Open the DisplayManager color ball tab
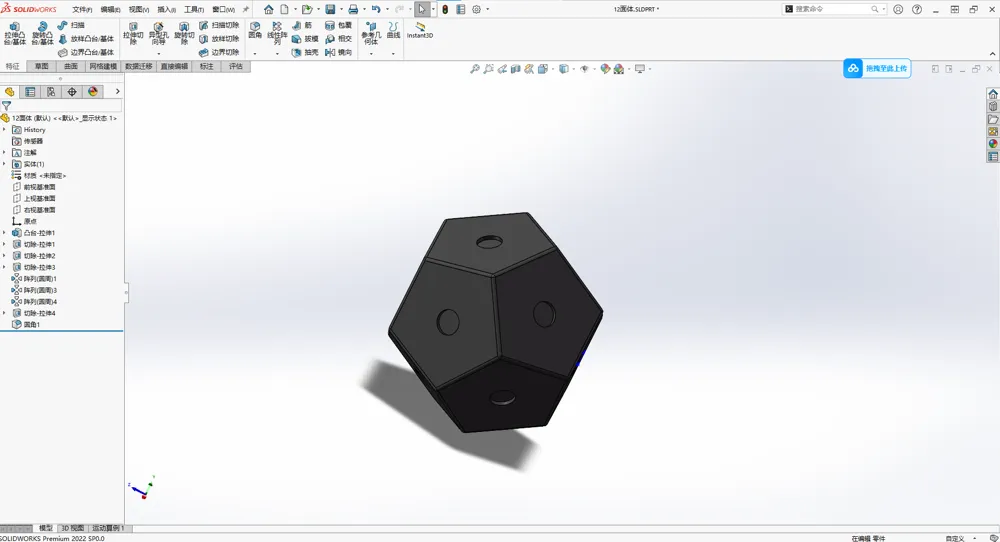This screenshot has height=542, width=1000. pos(93,92)
